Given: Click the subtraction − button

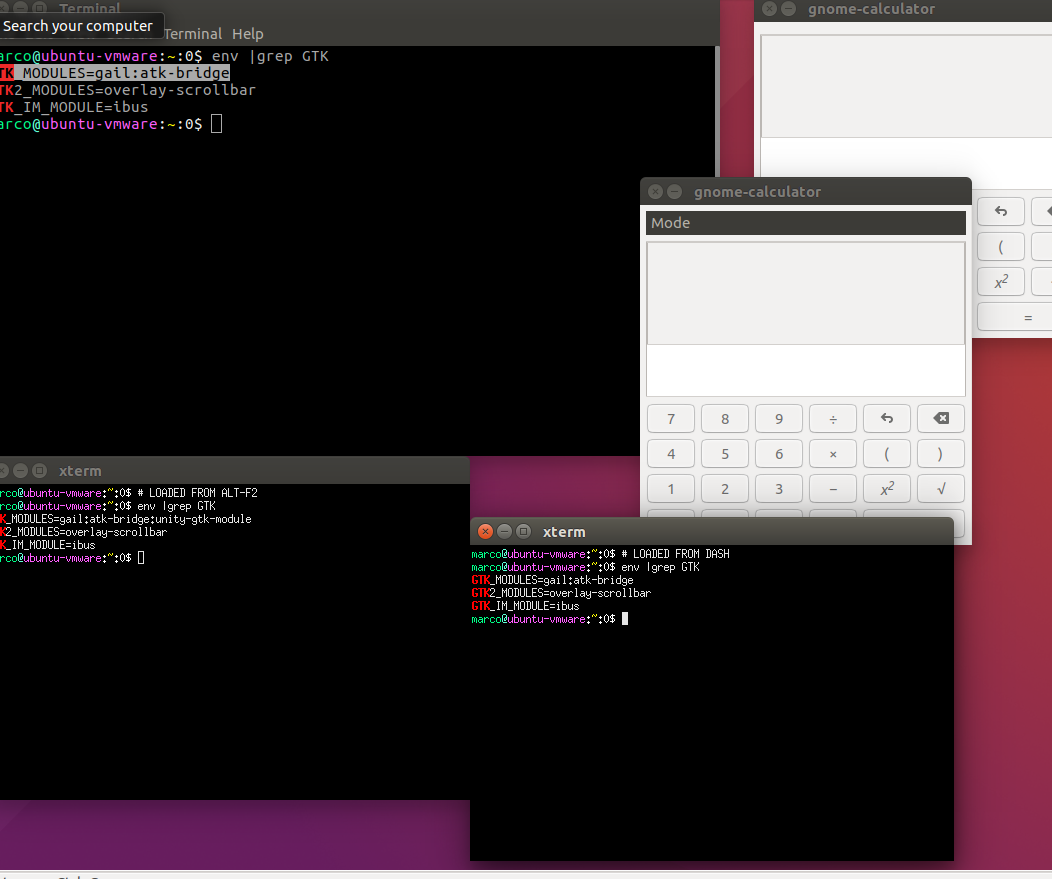Looking at the screenshot, I should point(833,488).
